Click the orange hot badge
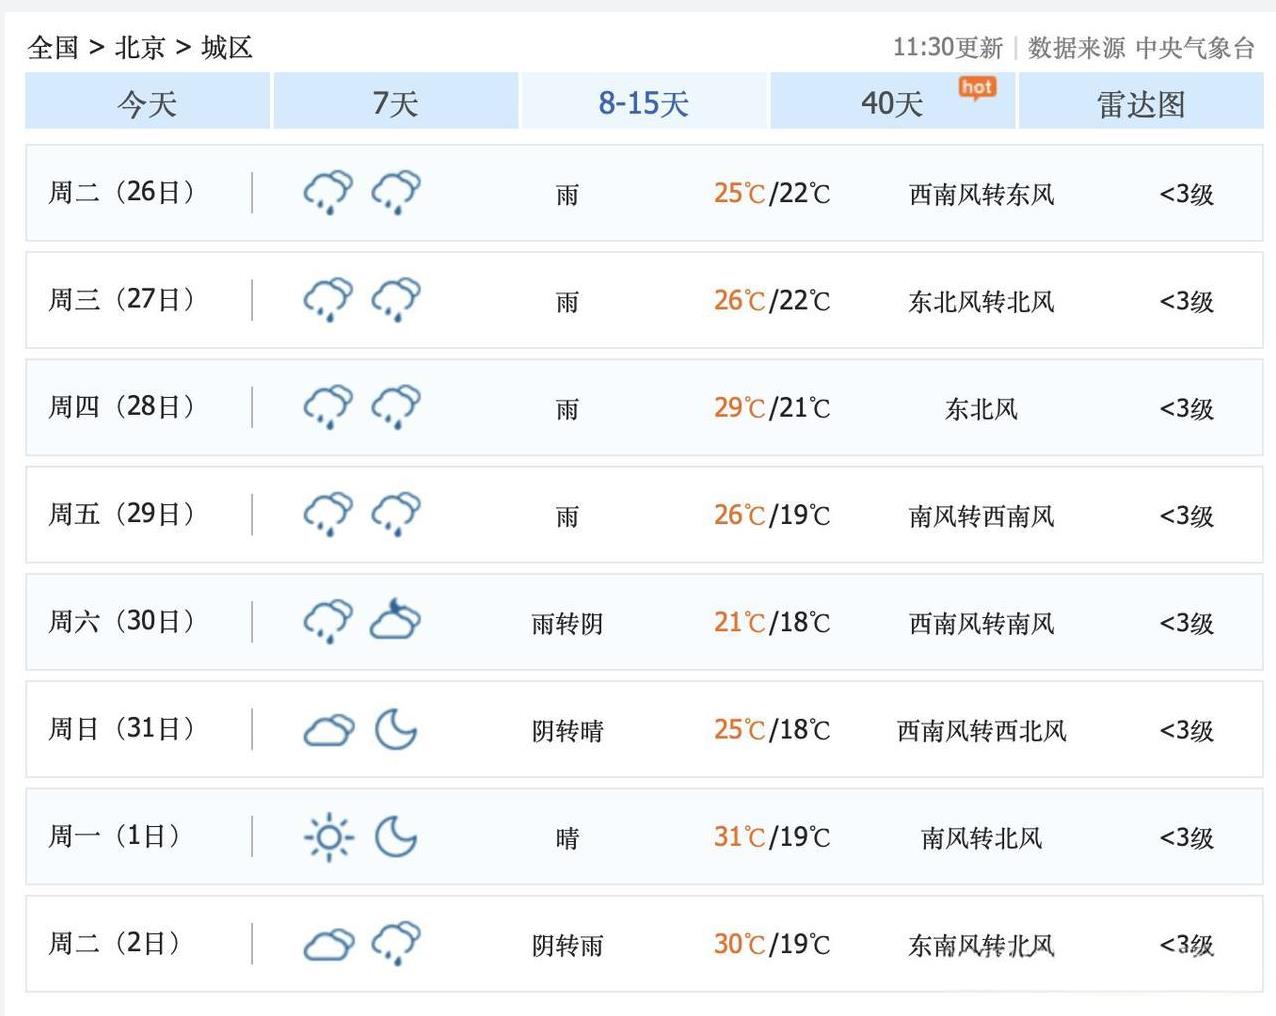The width and height of the screenshot is (1276, 1016). (x=977, y=88)
